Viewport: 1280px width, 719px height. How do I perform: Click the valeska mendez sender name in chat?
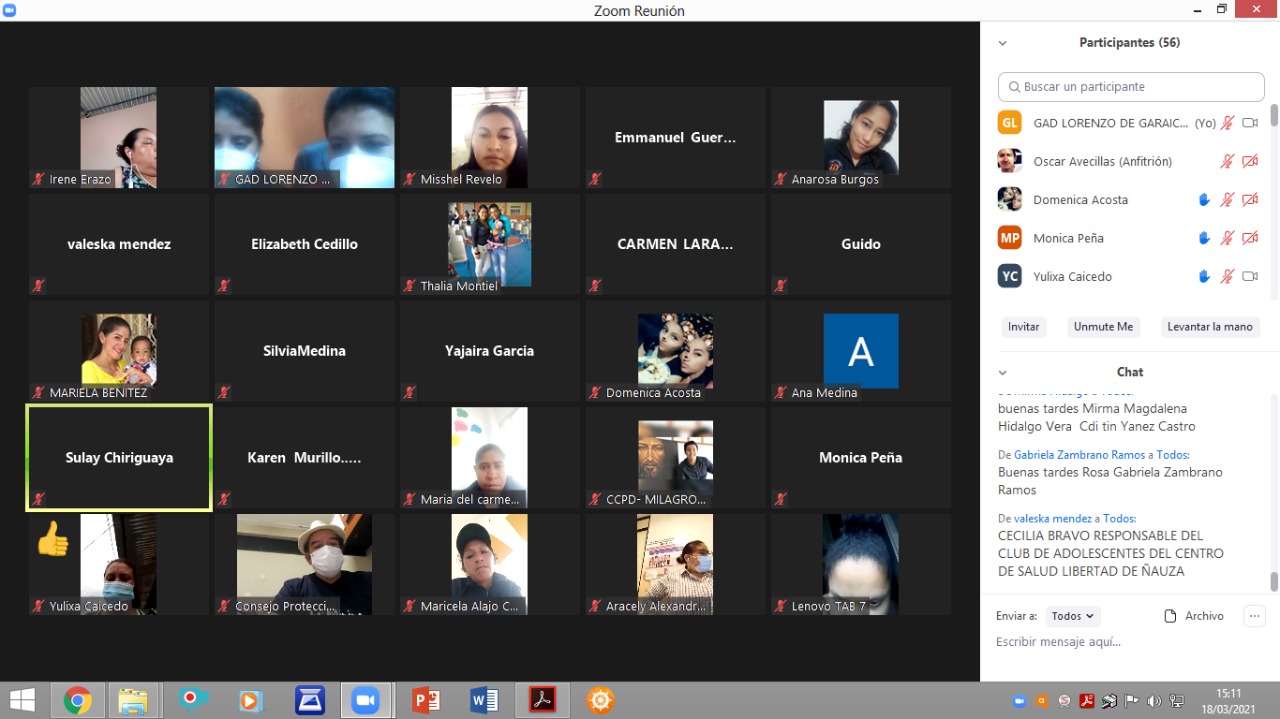(1053, 518)
